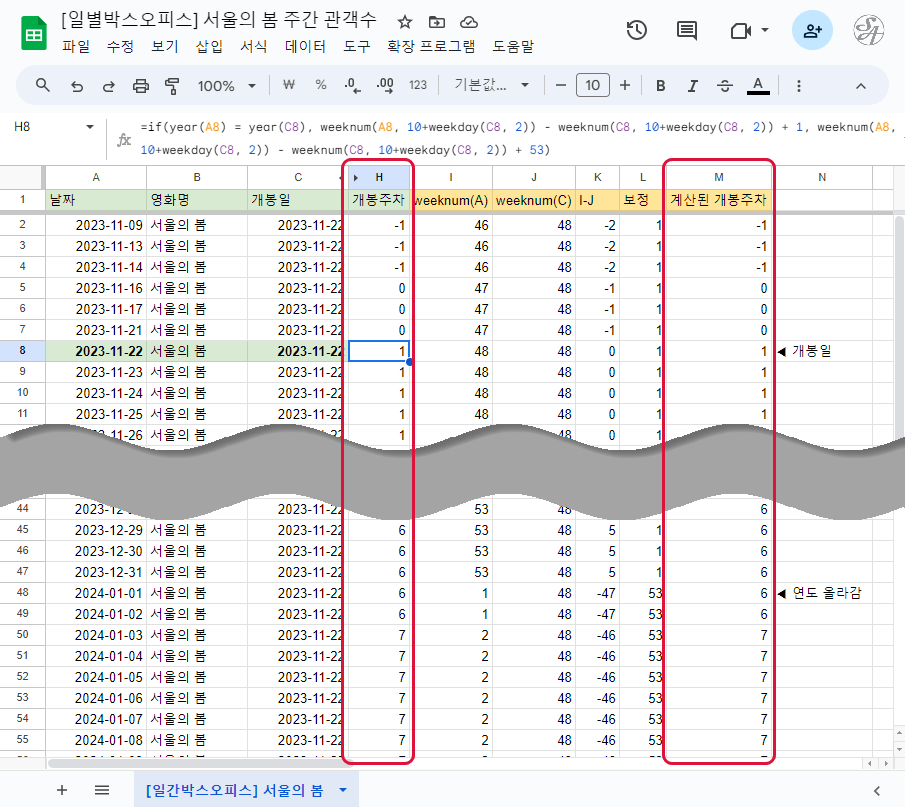Toggle strikethrough formatting
The image size is (905, 807).
725,86
